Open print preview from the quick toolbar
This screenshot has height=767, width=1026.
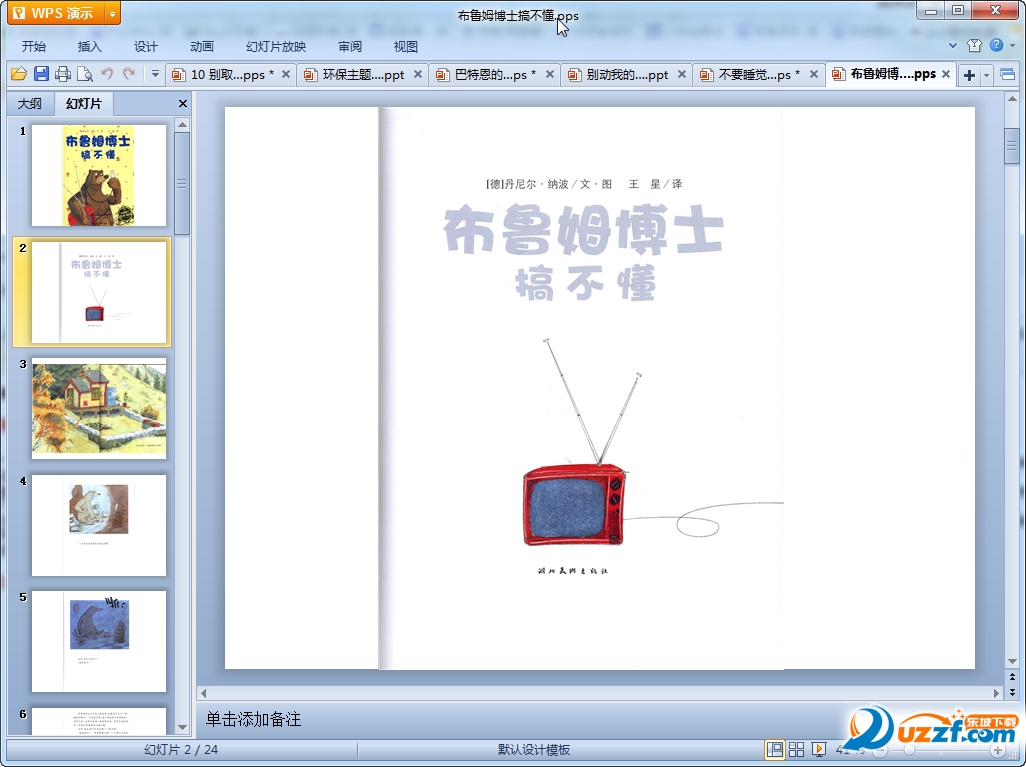(x=84, y=74)
